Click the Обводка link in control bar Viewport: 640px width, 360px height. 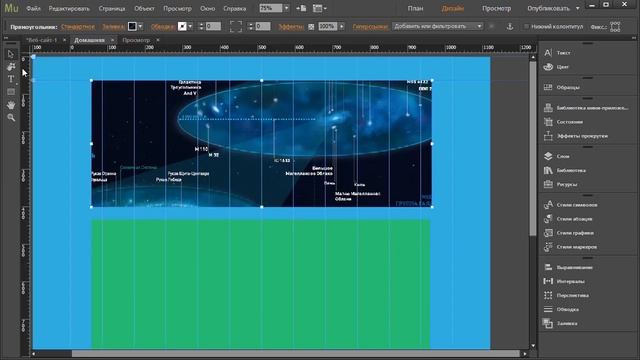(x=163, y=27)
